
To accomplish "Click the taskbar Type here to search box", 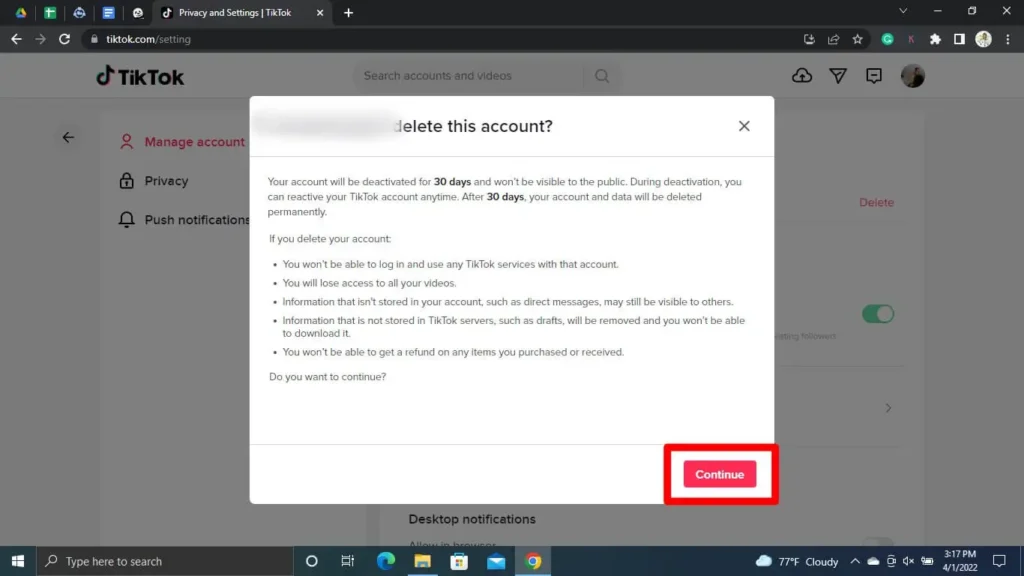I will tap(165, 561).
